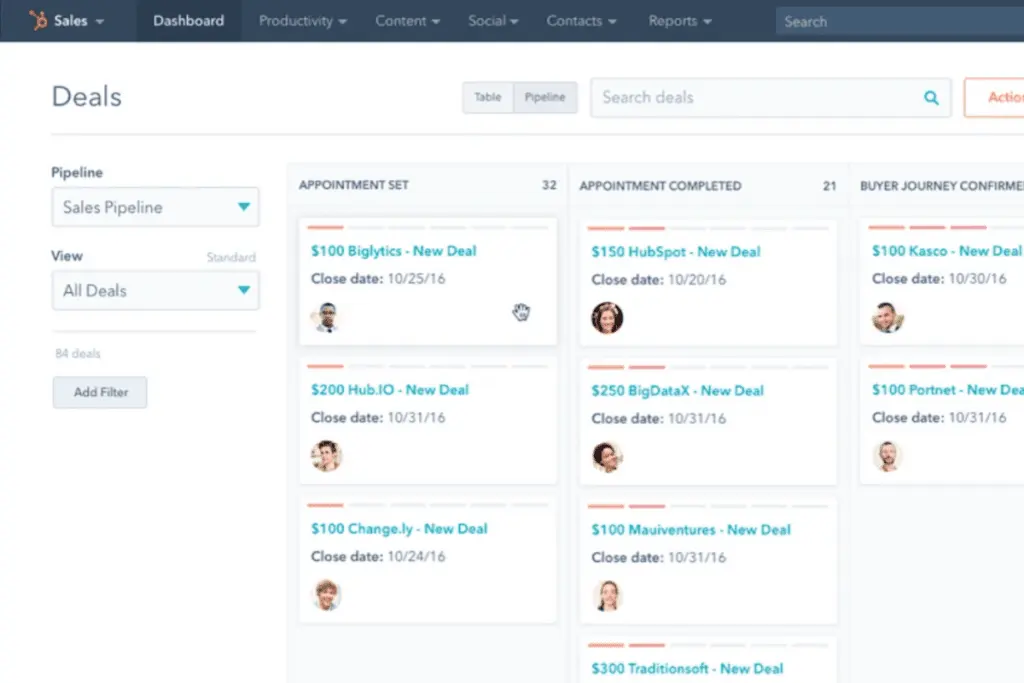Click the Kasco deal stage progress bar
Viewport: 1024px width, 683px height.
click(946, 227)
